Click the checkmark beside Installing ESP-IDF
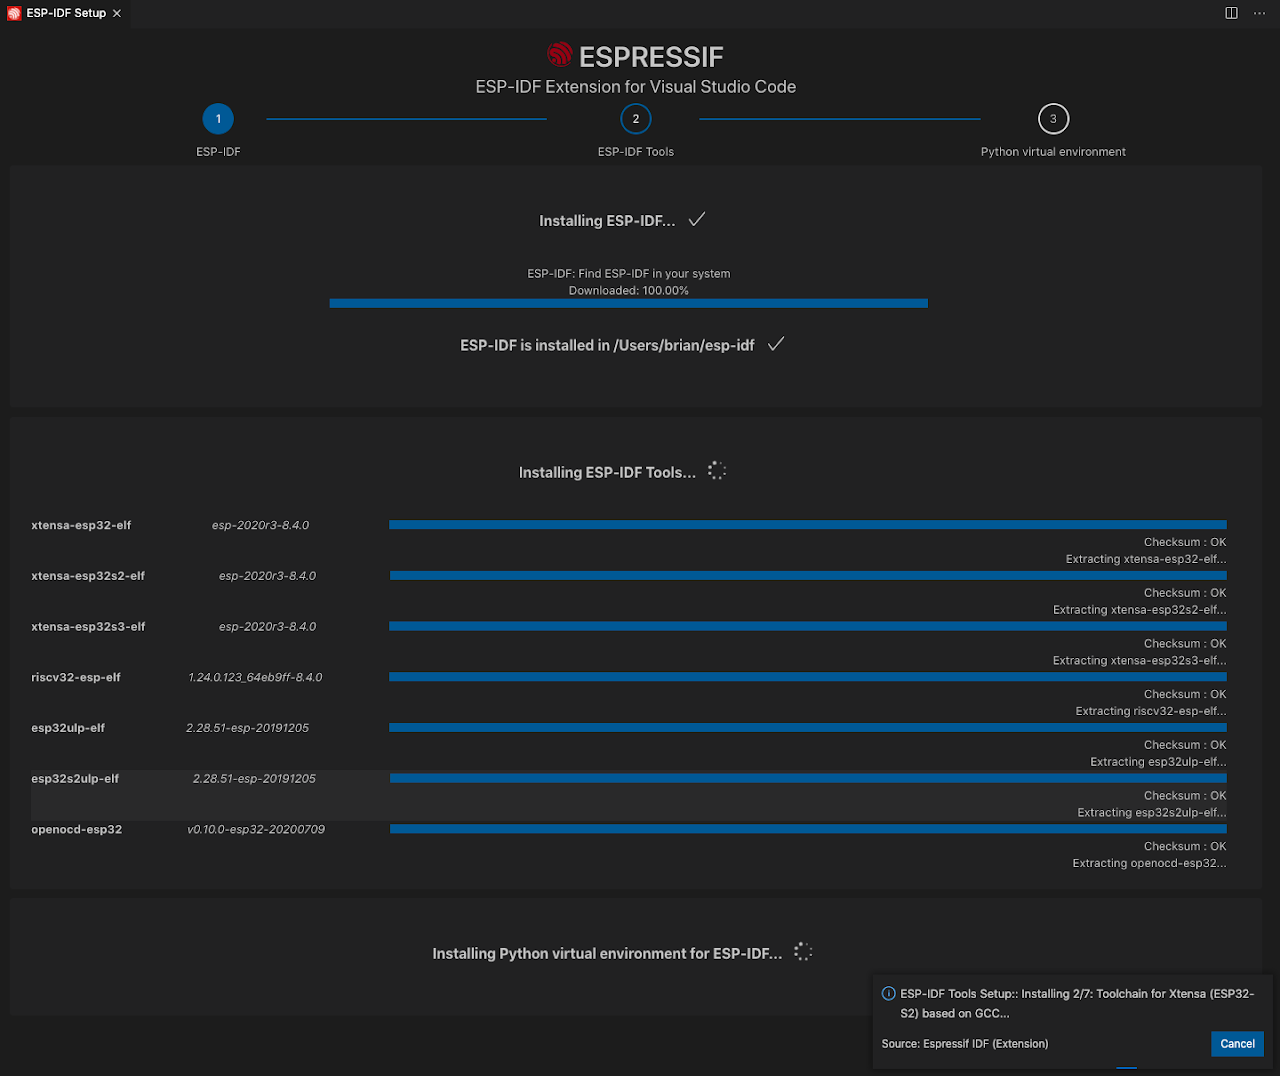Image resolution: width=1280 pixels, height=1076 pixels. [697, 219]
